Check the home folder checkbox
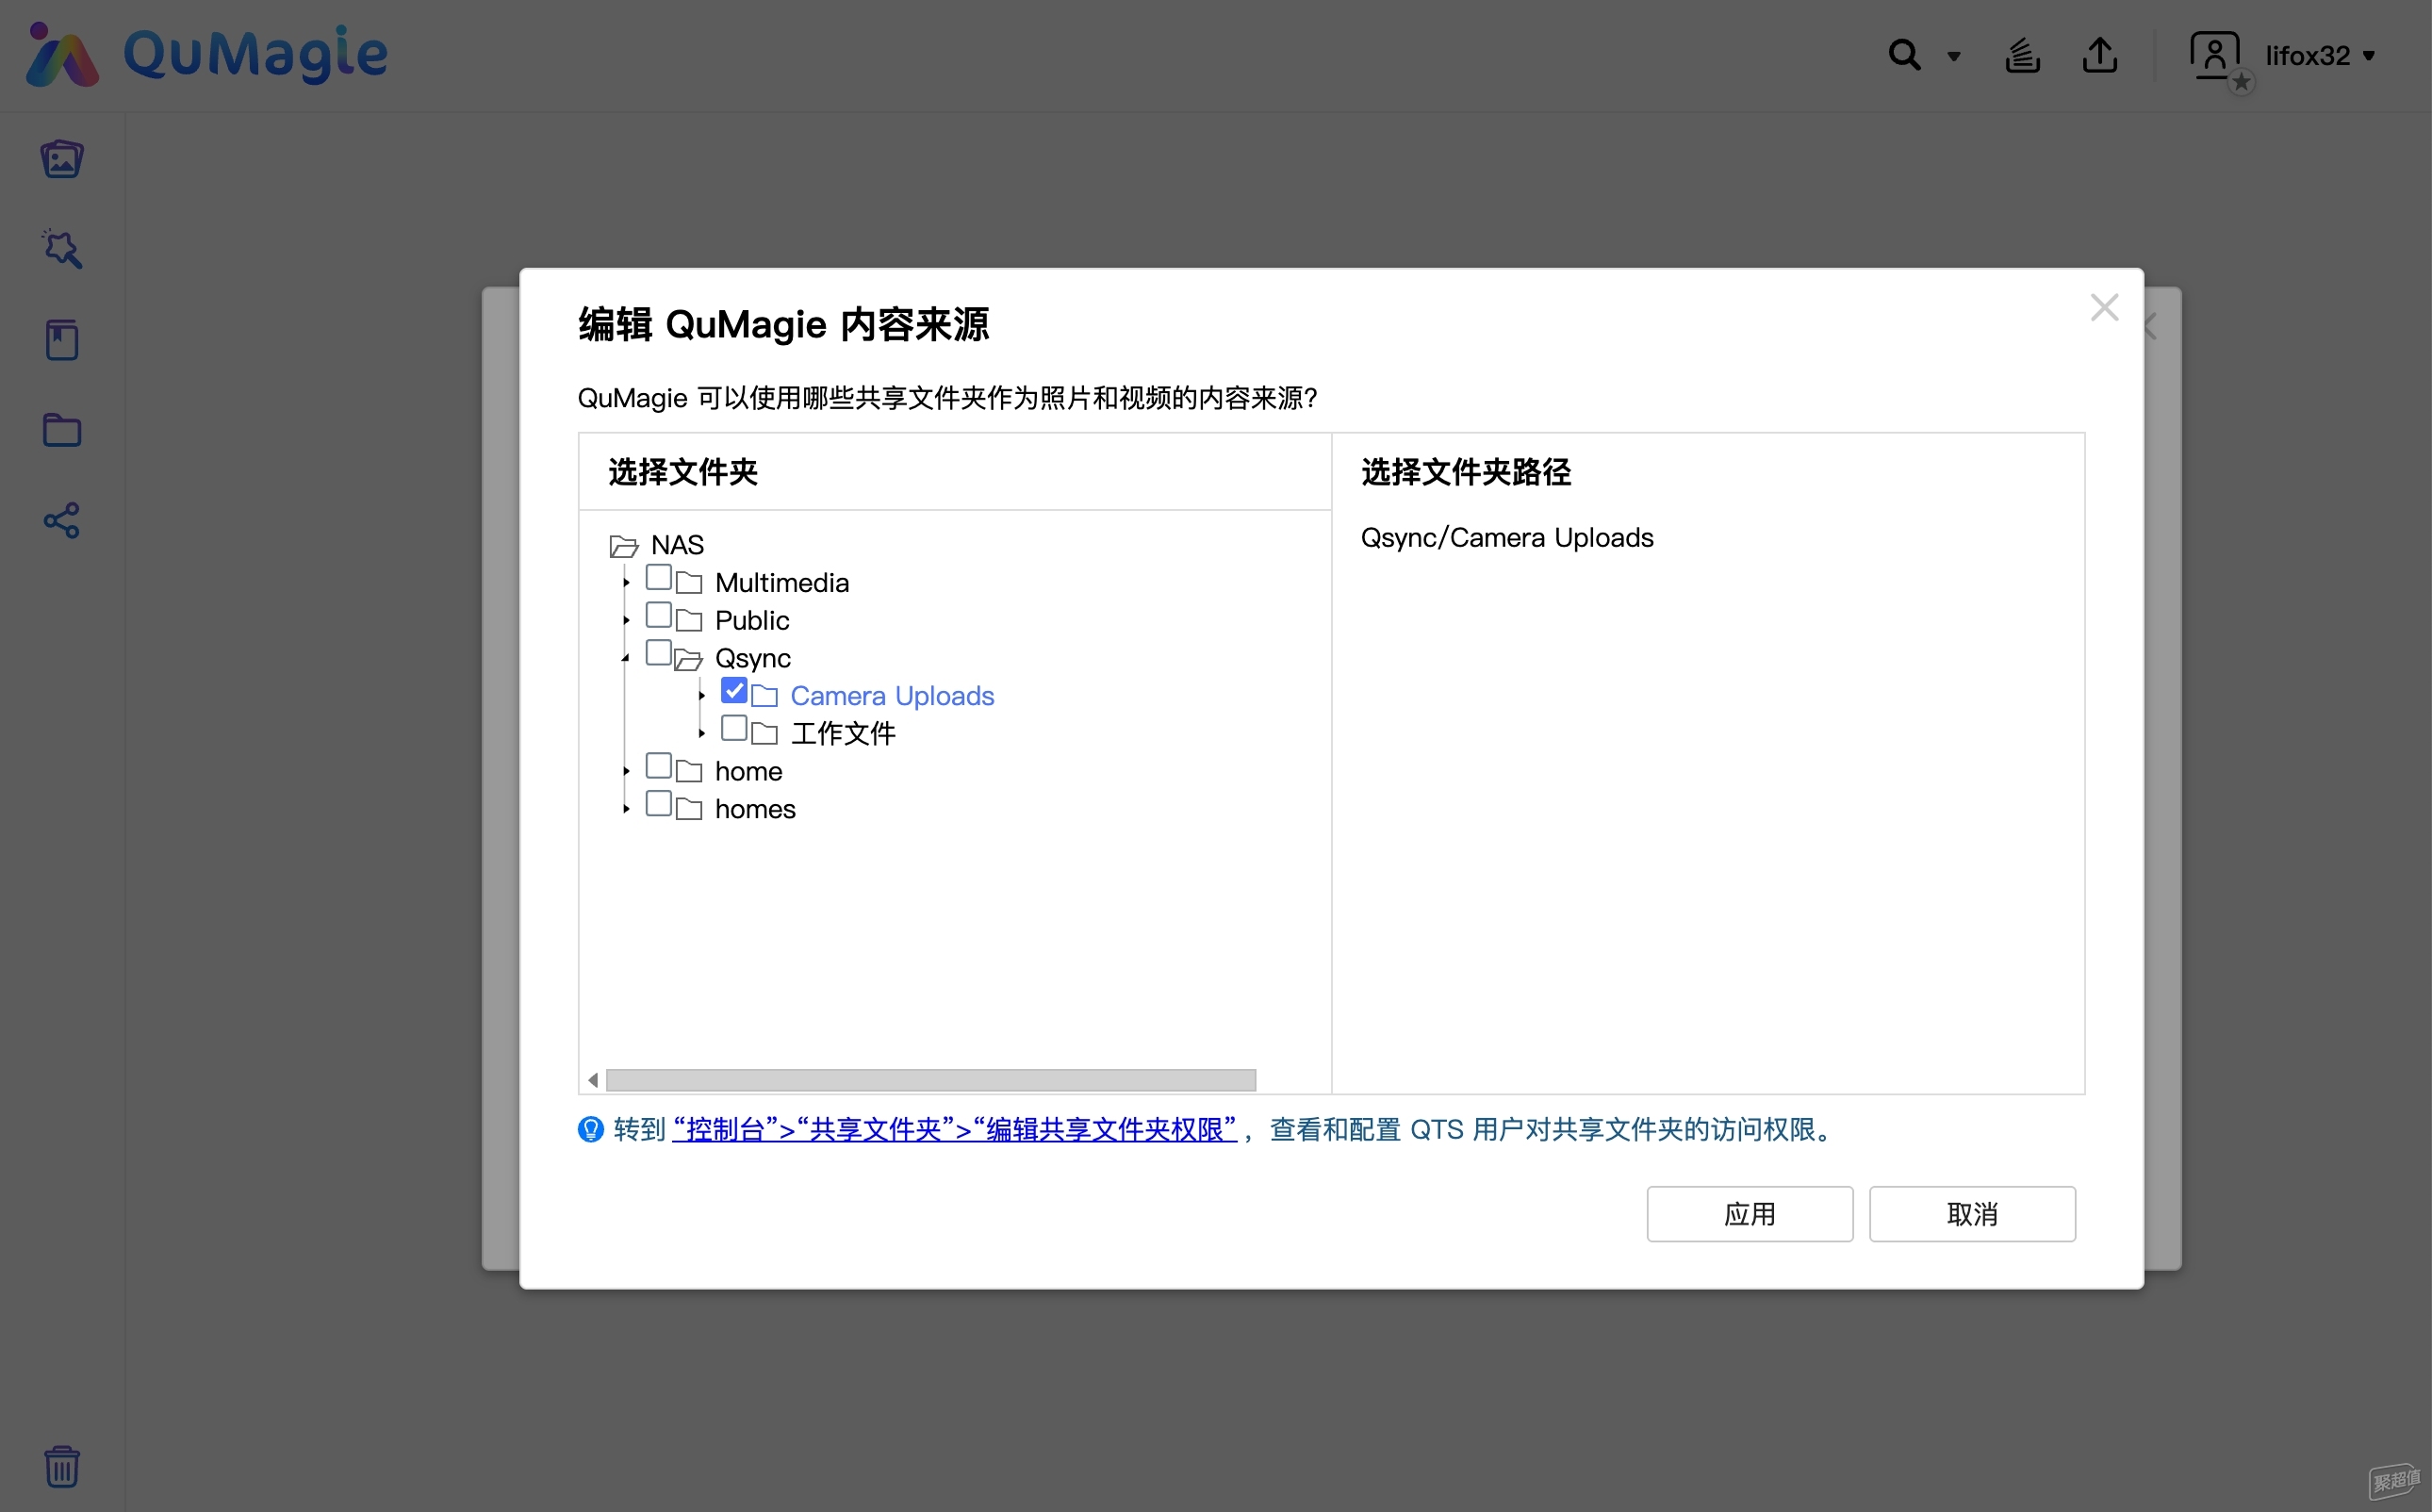Screen dimensions: 2432x1512 point(658,766)
